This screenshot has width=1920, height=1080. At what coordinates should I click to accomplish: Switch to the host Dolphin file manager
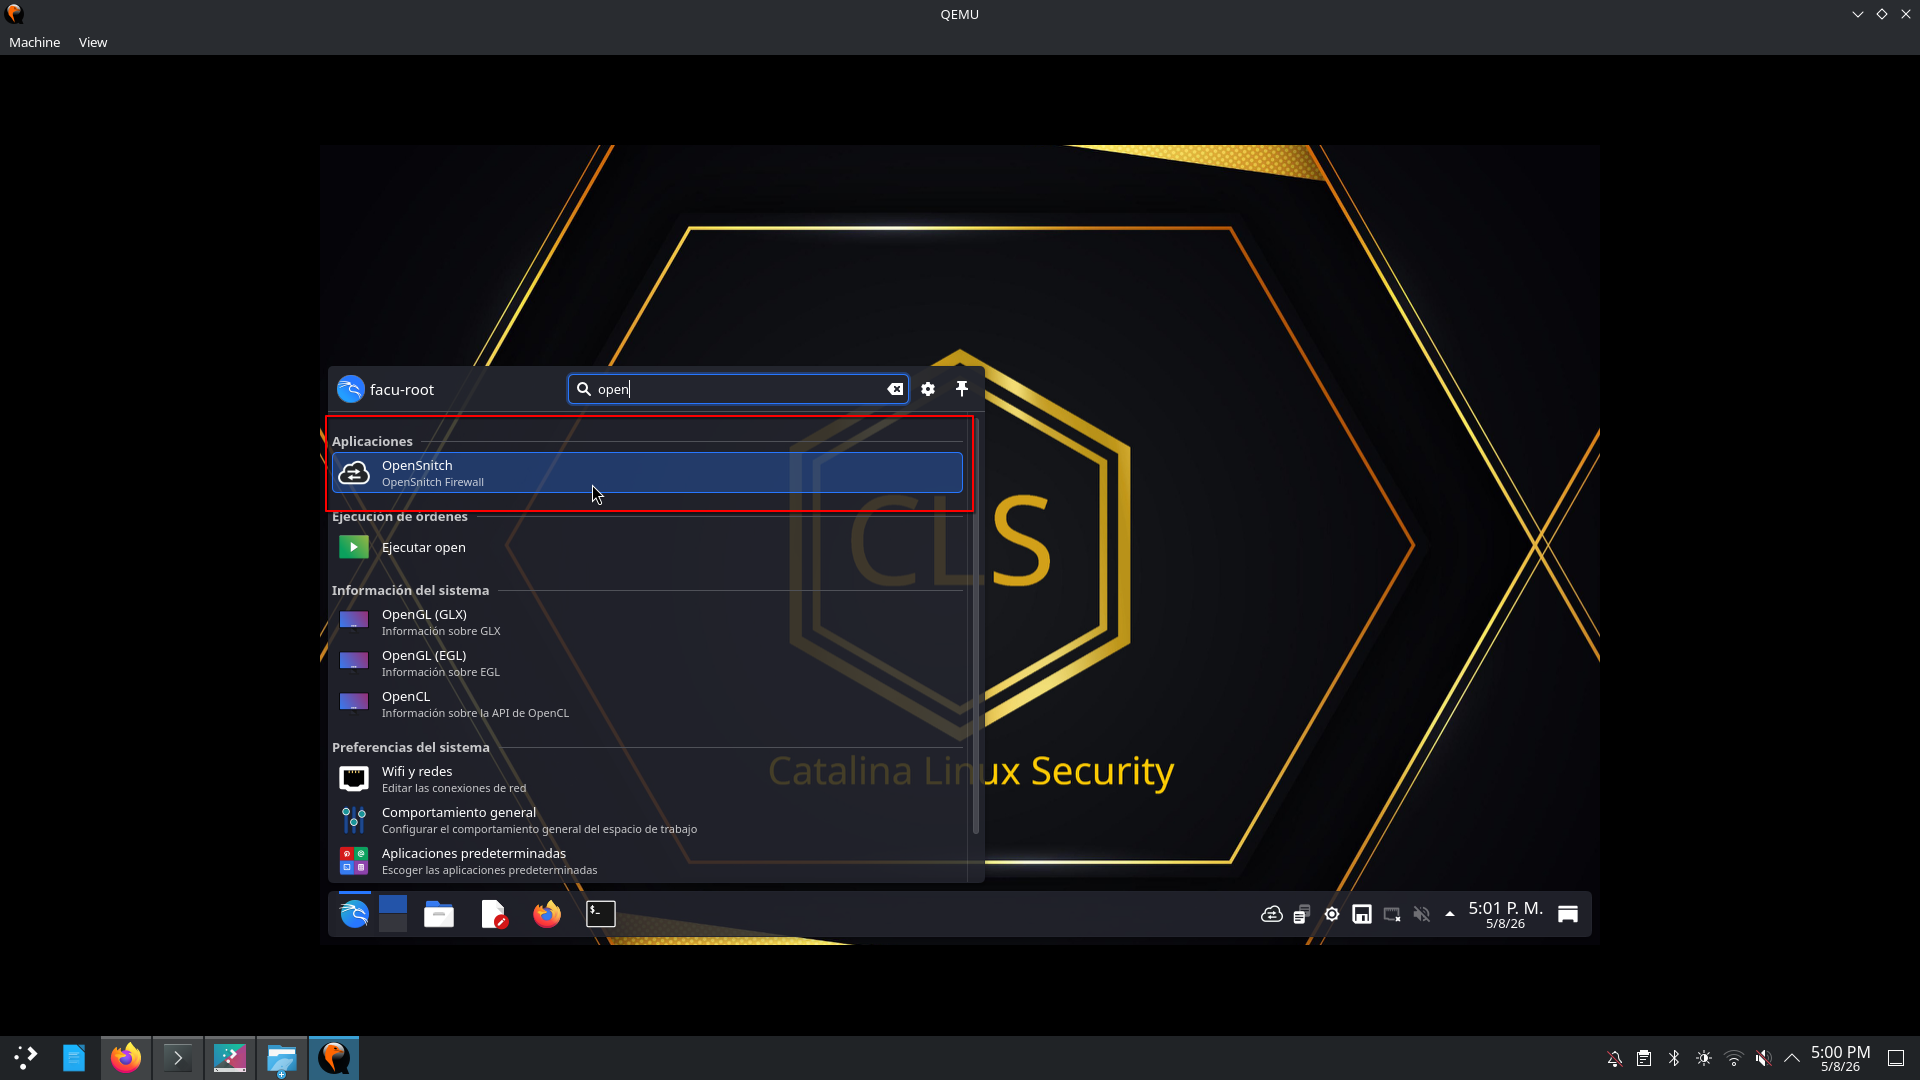click(x=282, y=1057)
